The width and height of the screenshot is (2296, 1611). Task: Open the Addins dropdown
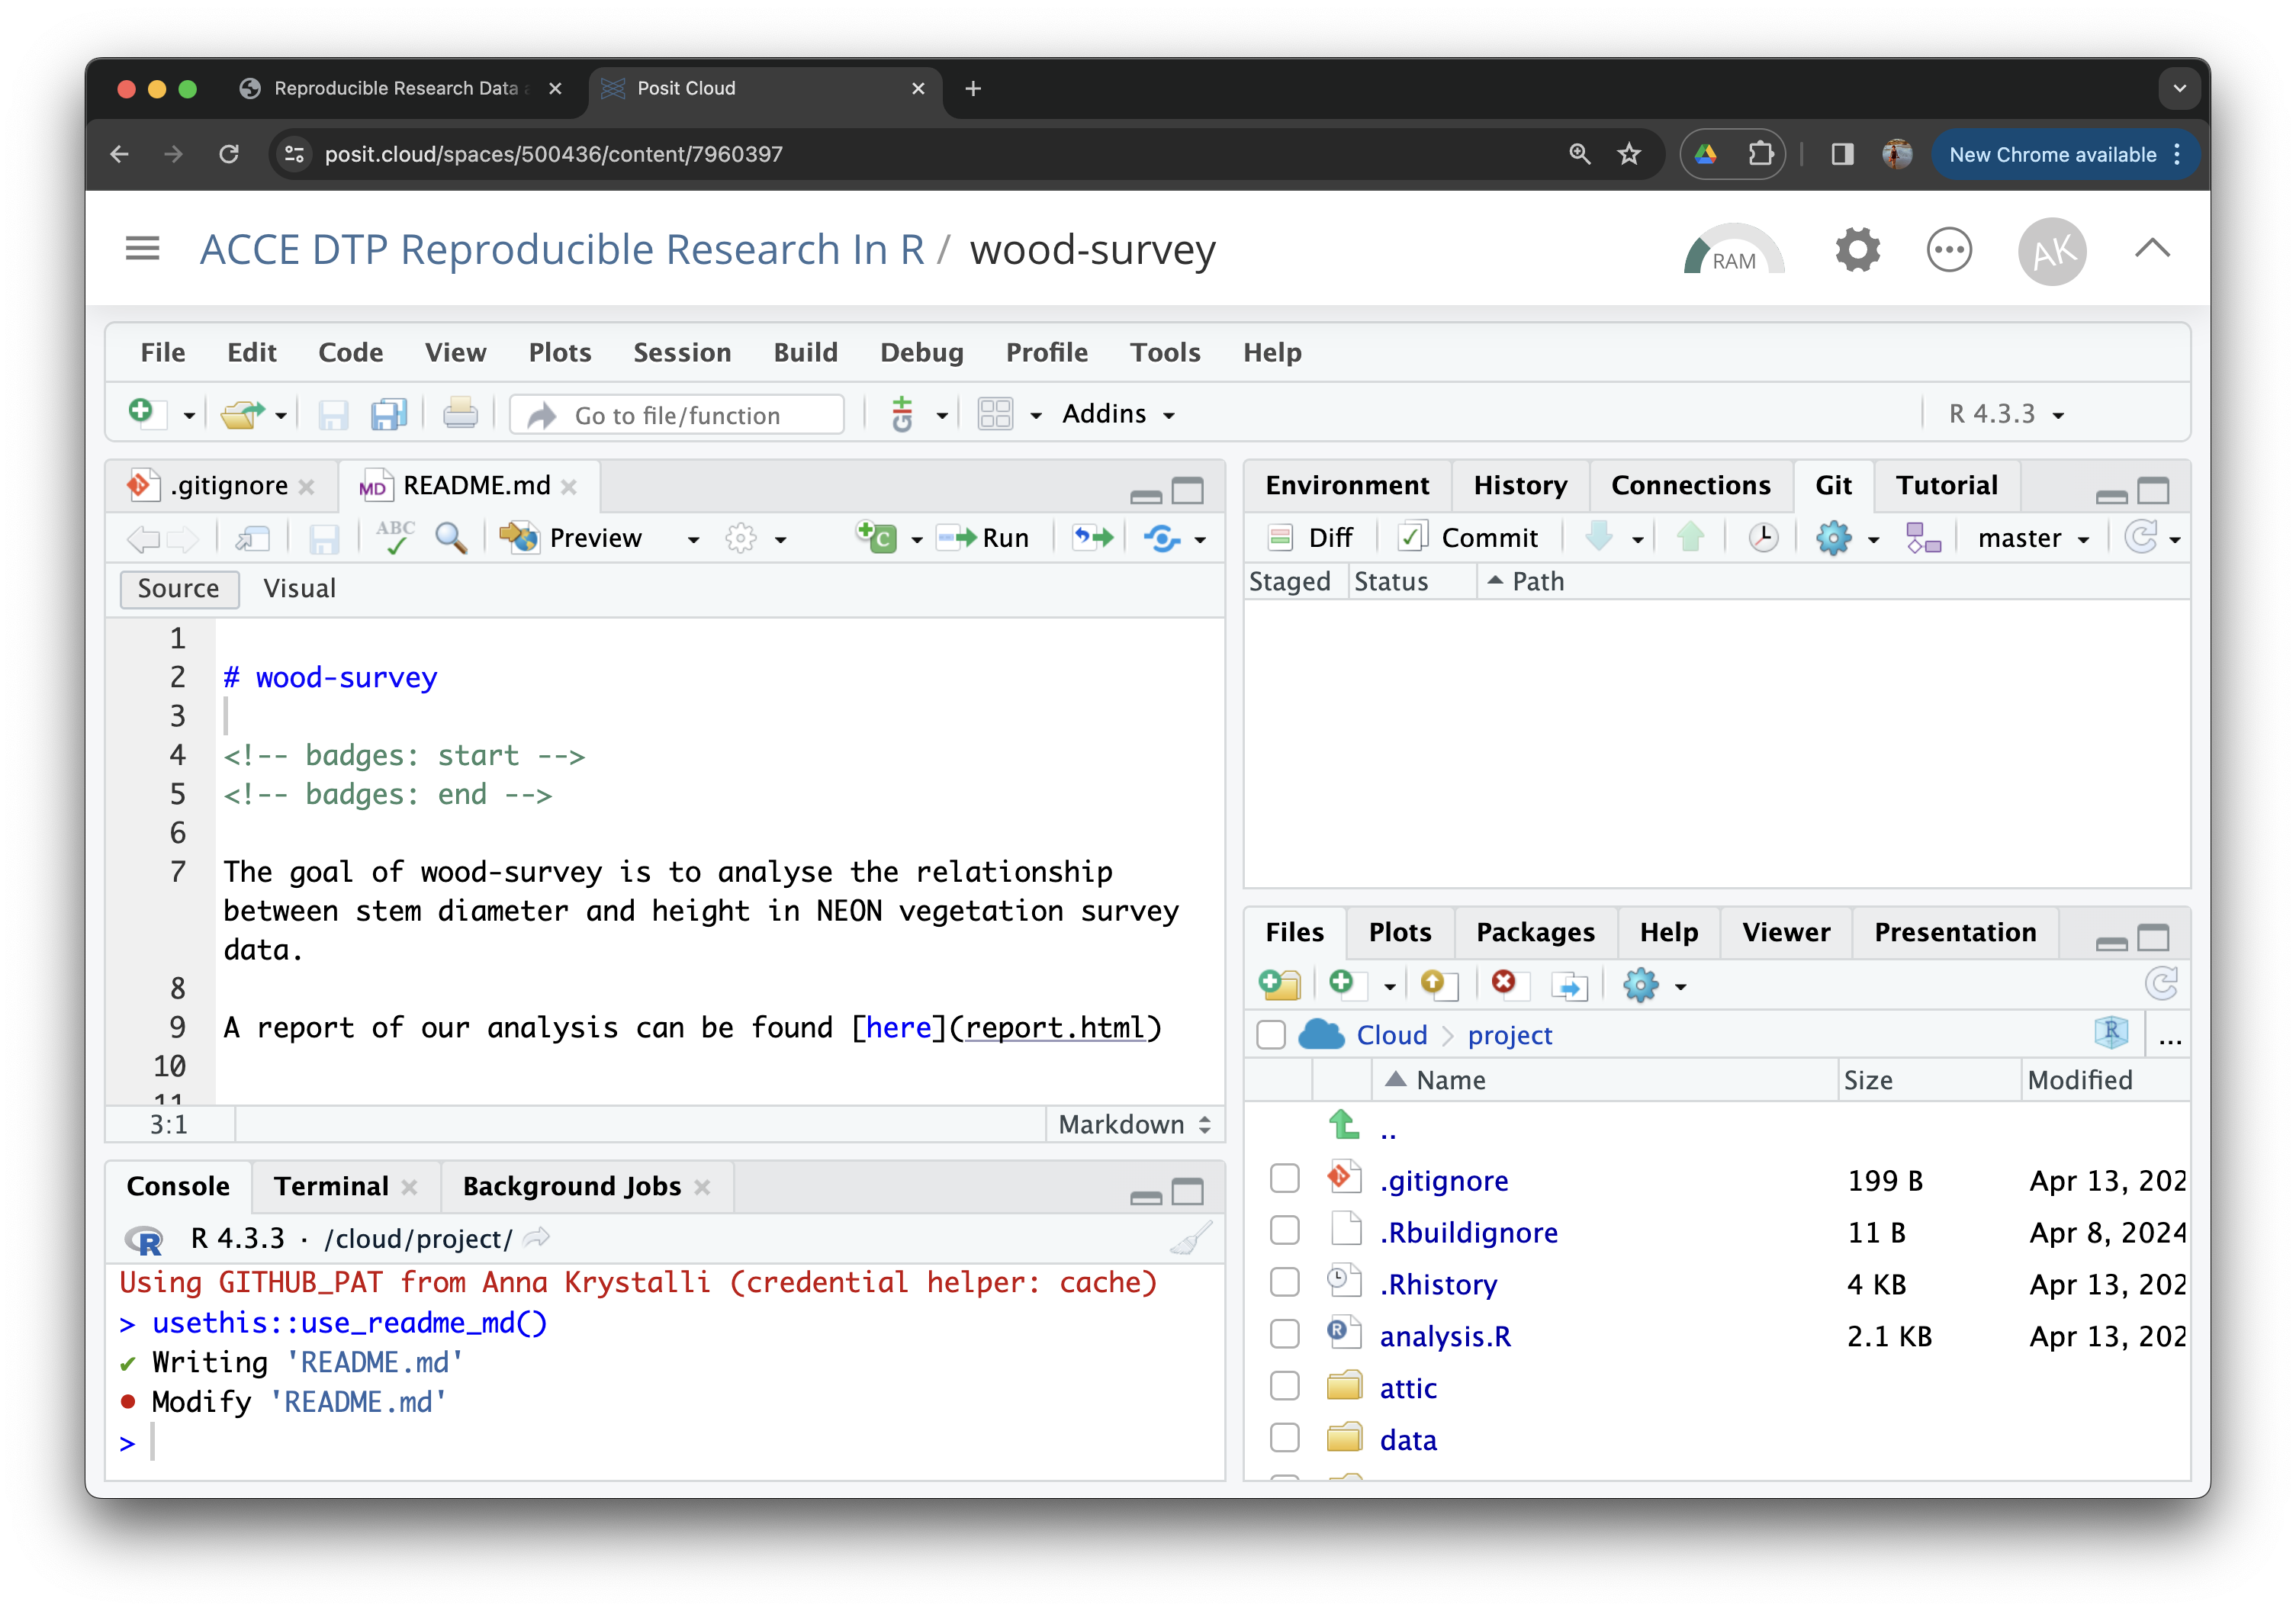(1118, 414)
